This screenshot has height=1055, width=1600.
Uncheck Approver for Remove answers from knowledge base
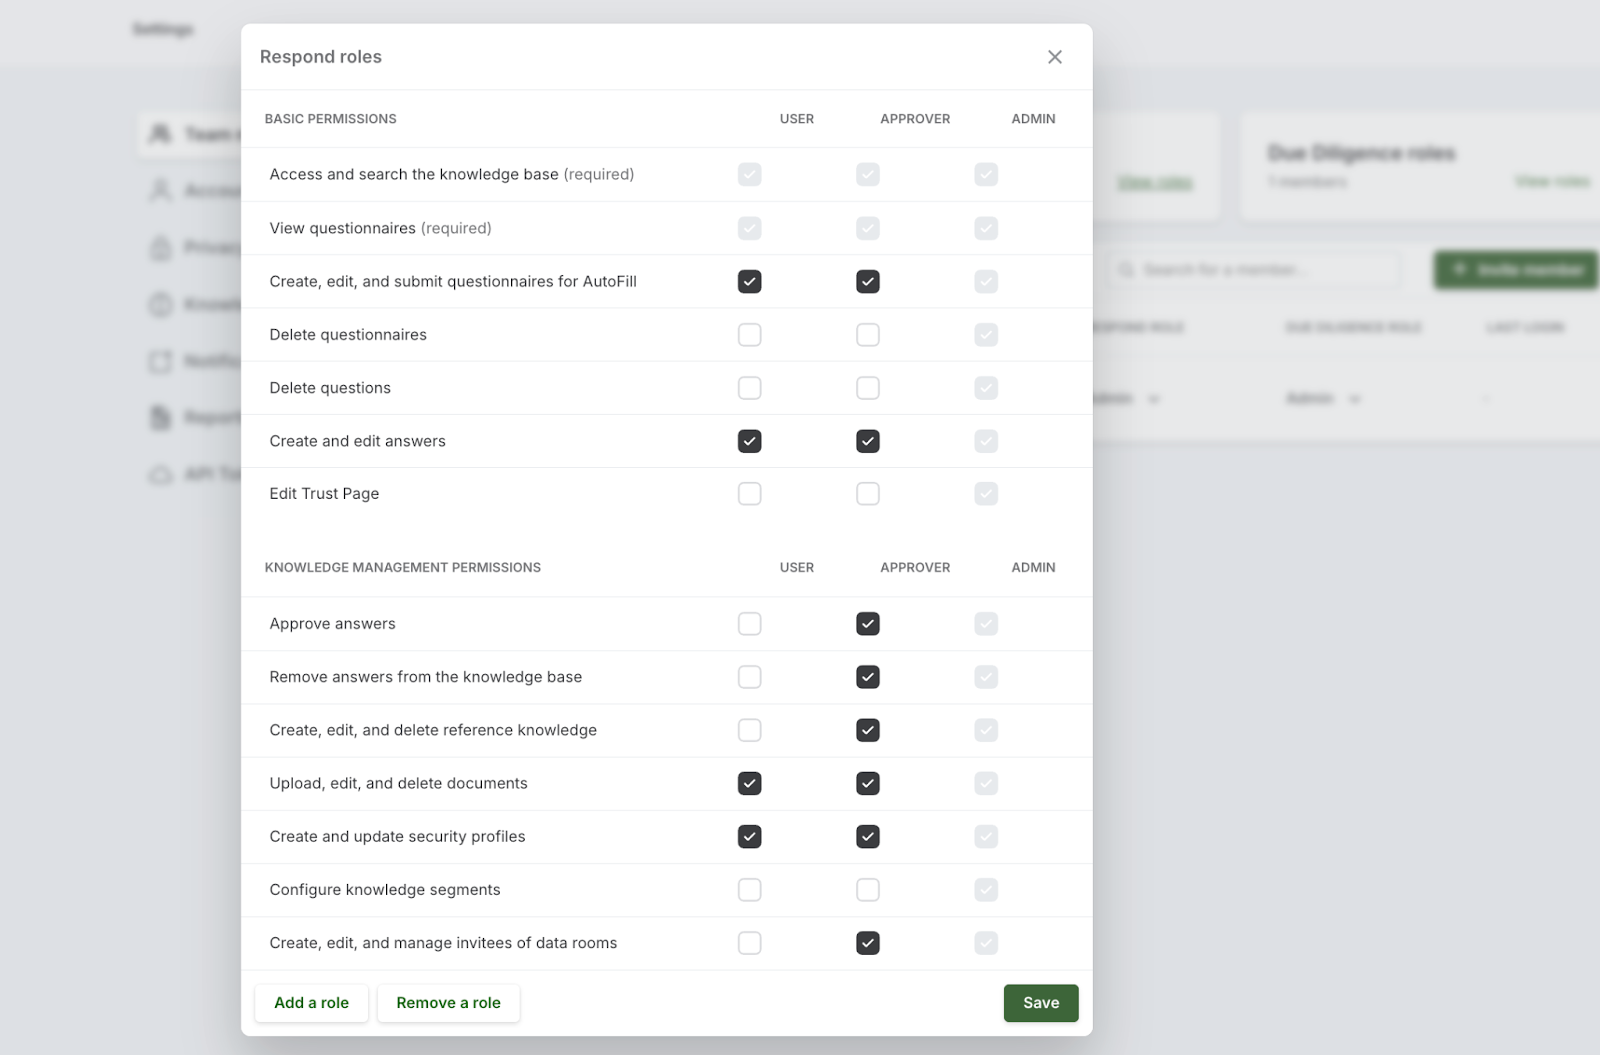coord(867,677)
